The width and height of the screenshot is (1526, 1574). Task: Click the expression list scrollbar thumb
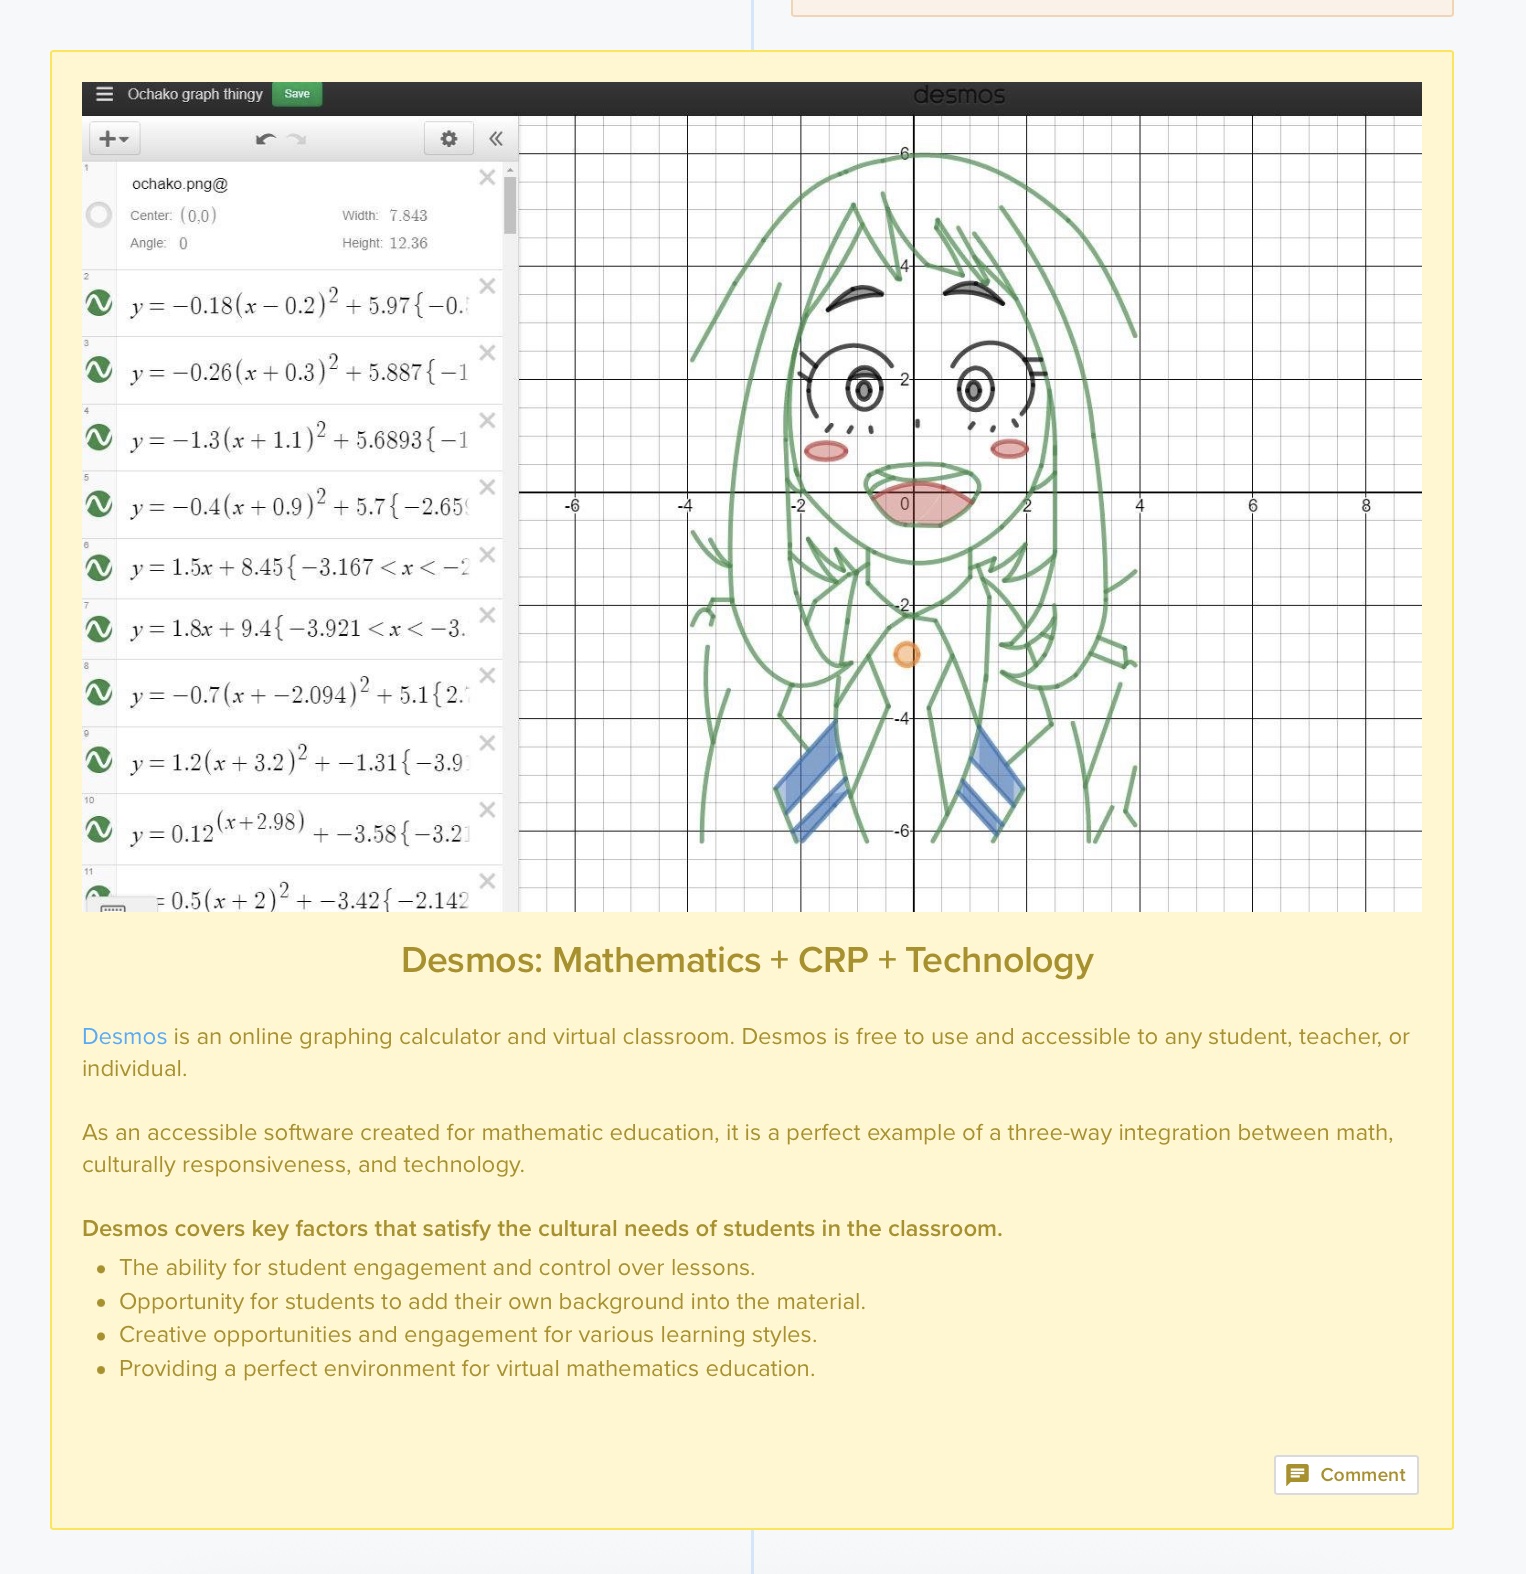coord(510,205)
